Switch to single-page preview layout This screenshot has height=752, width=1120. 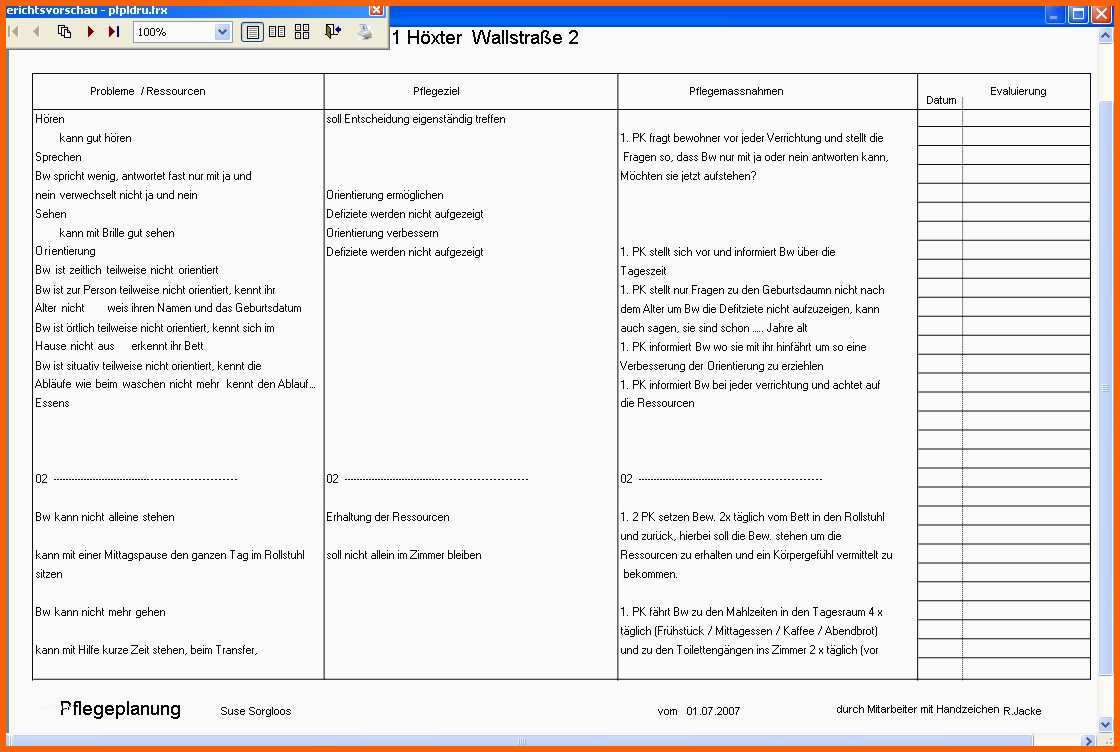[x=252, y=31]
